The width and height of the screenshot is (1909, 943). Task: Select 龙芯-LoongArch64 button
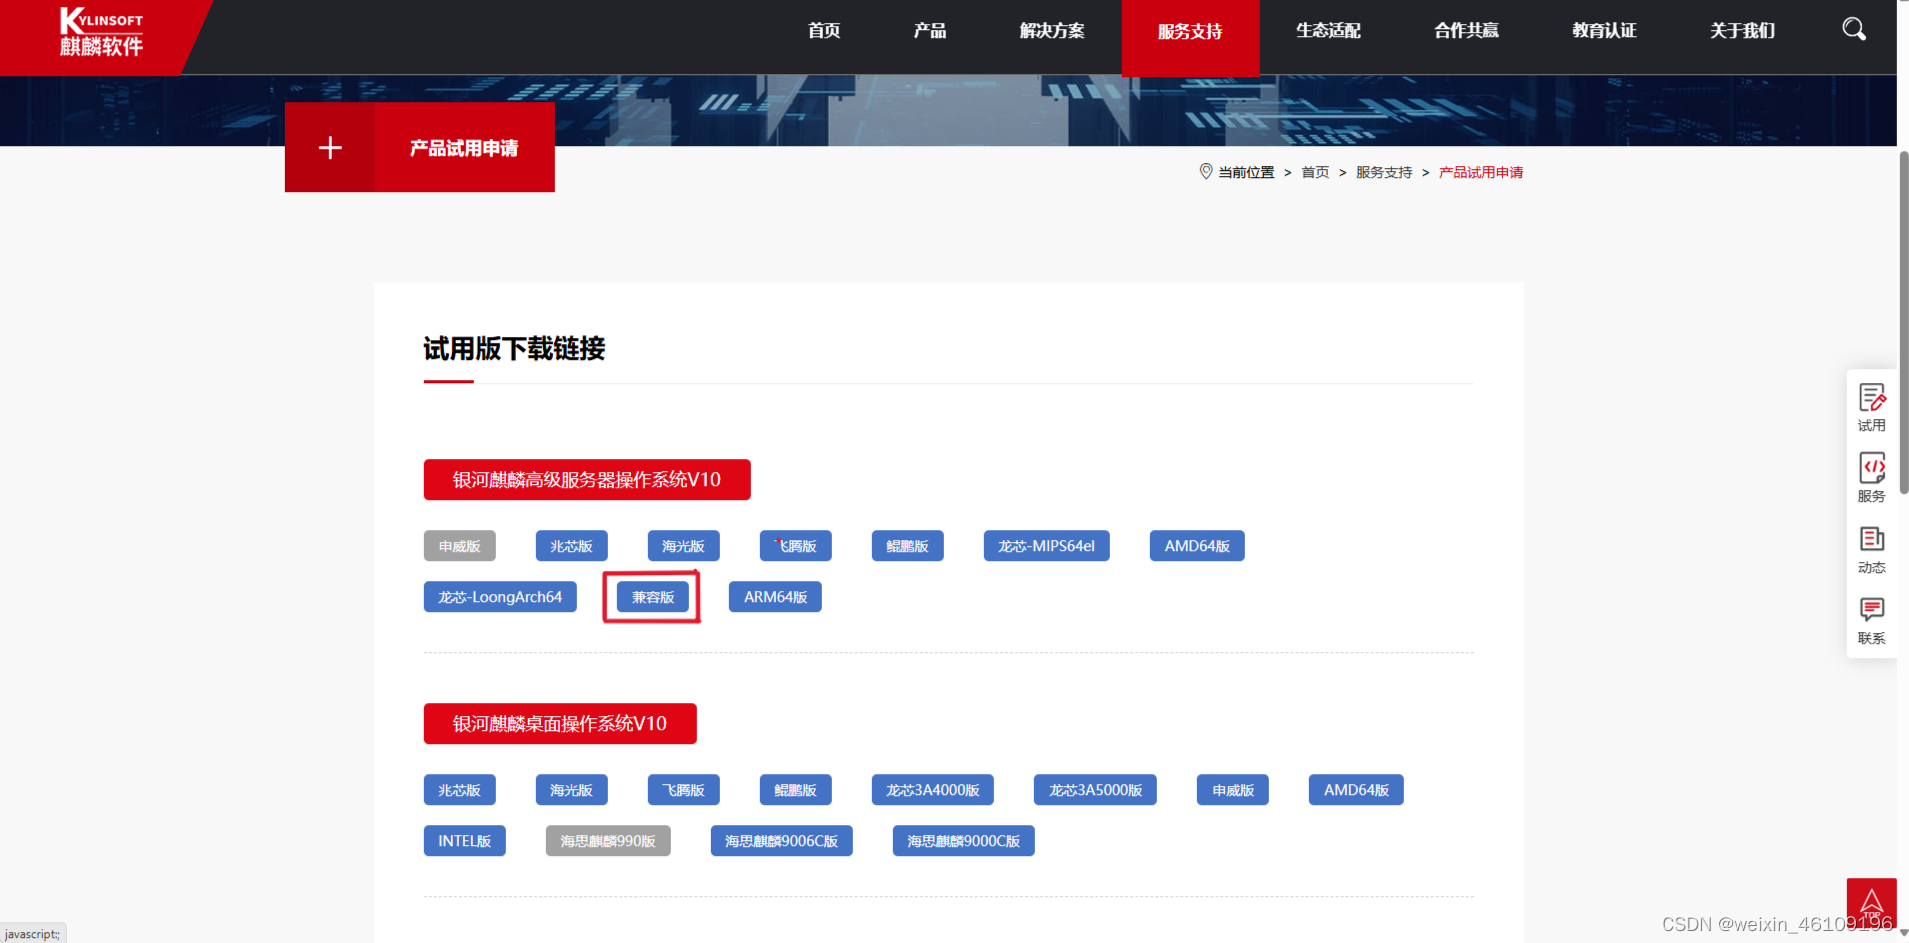tap(500, 597)
